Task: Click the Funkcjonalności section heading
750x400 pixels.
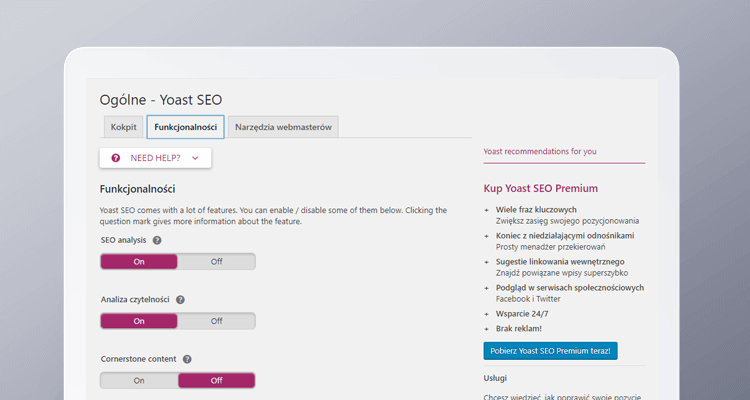Action: click(137, 189)
